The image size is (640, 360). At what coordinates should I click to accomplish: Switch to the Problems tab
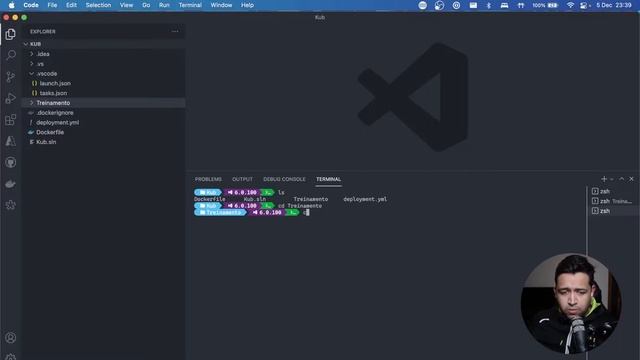(208, 179)
